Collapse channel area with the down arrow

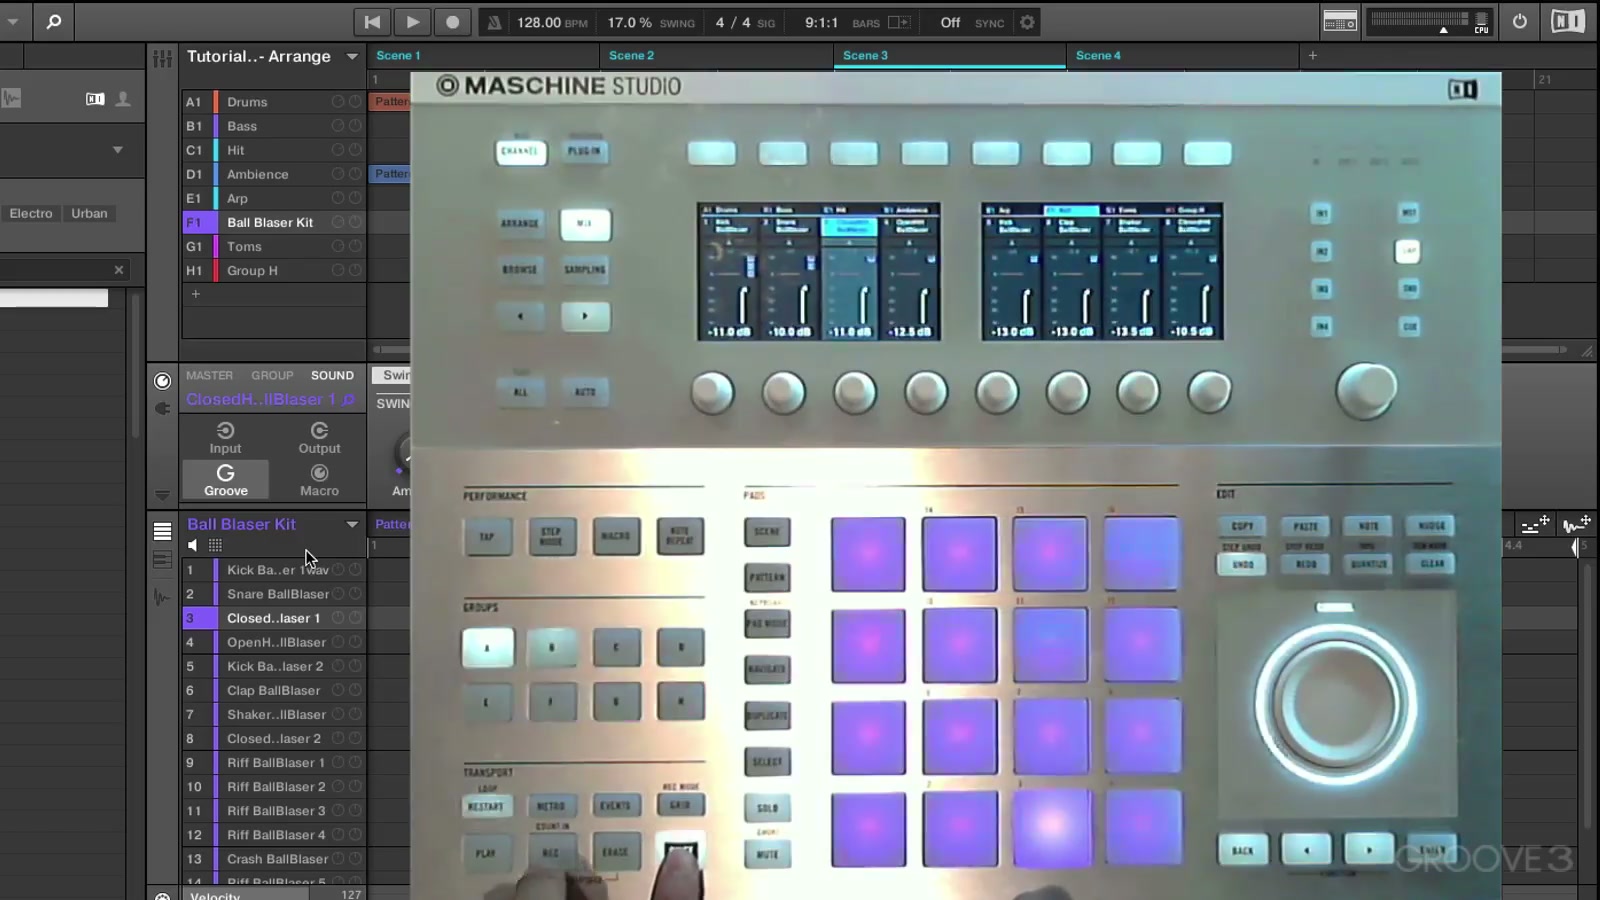pos(162,495)
